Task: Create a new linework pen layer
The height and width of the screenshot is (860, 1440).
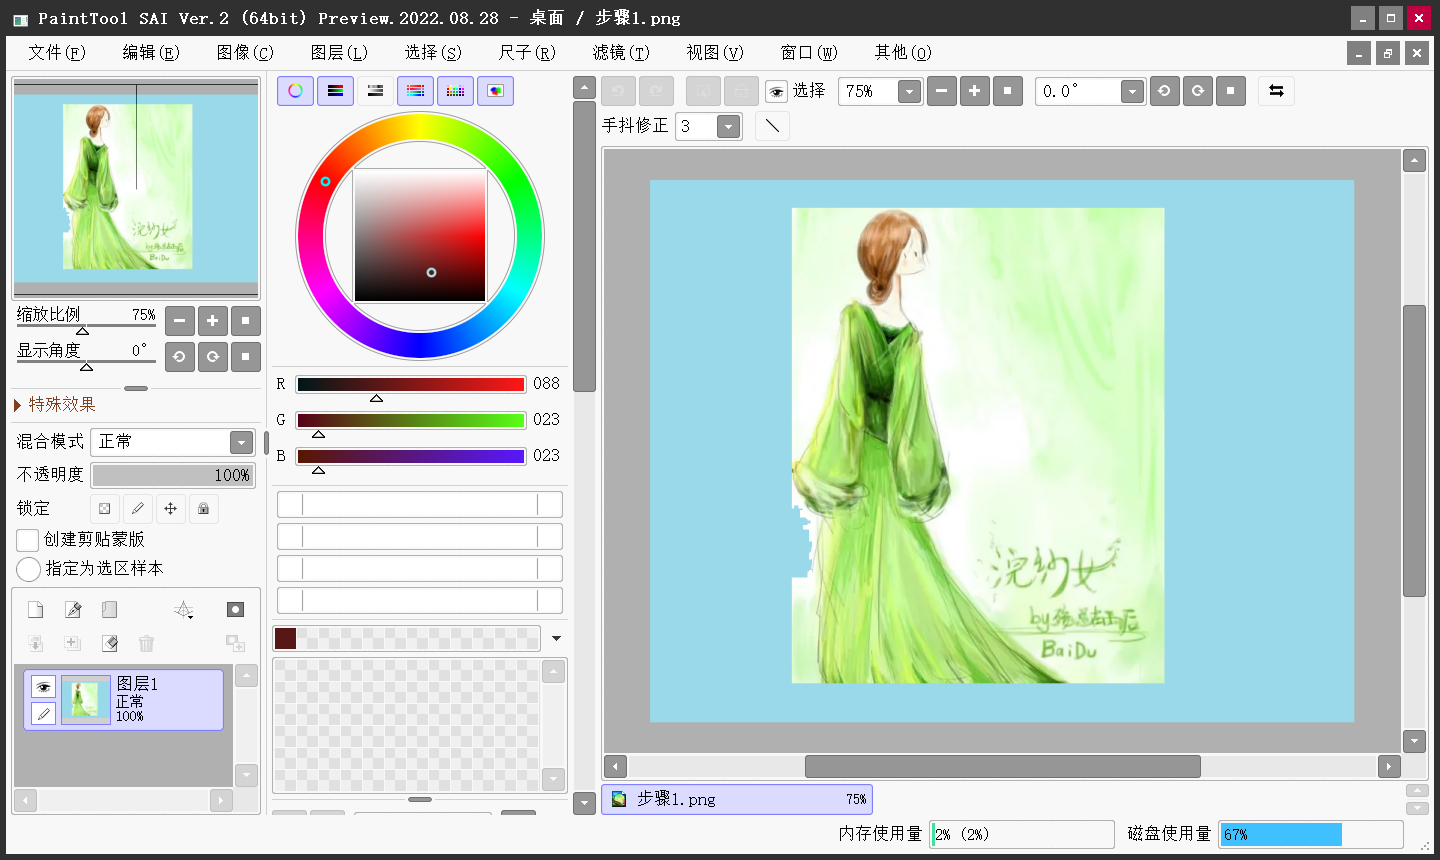Action: point(73,610)
